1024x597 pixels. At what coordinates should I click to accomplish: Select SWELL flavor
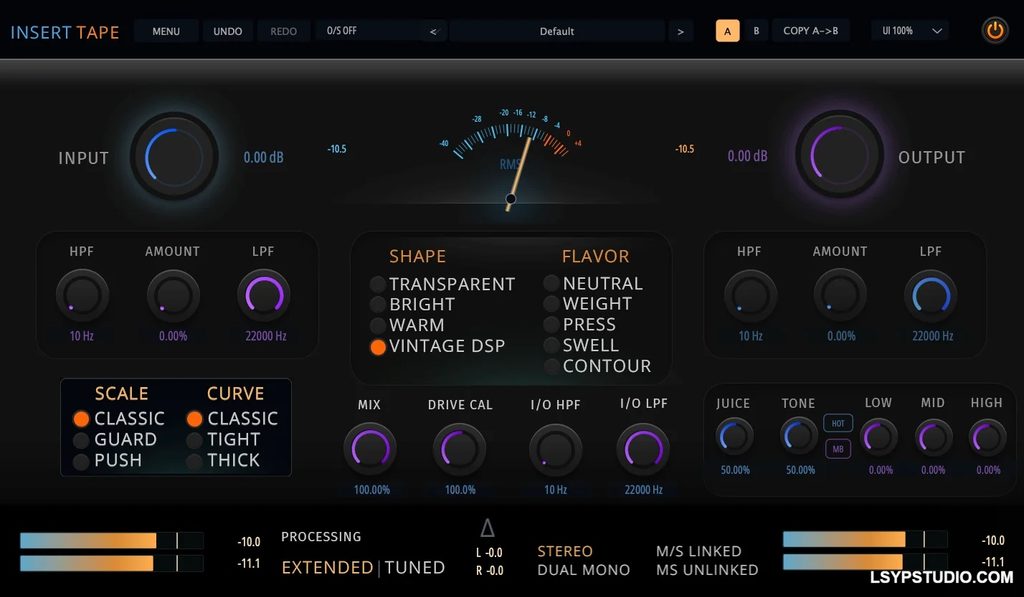point(581,345)
